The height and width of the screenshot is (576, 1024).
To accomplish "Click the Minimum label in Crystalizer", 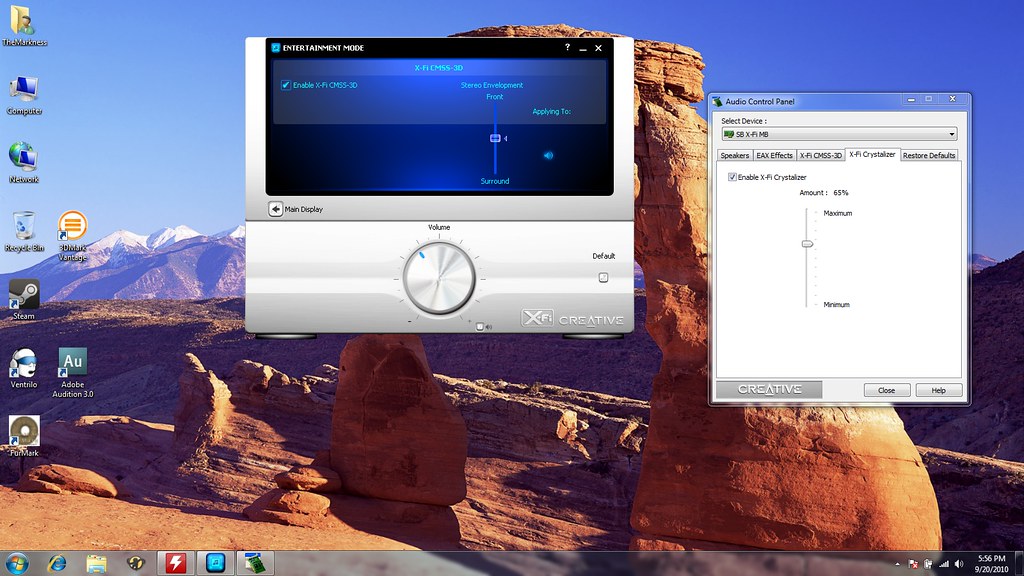I will (837, 304).
